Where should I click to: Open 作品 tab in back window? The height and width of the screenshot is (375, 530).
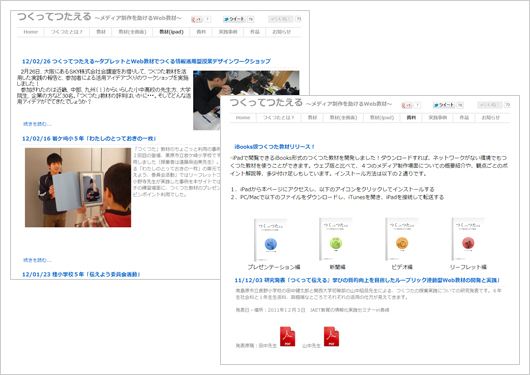pyautogui.click(x=255, y=32)
